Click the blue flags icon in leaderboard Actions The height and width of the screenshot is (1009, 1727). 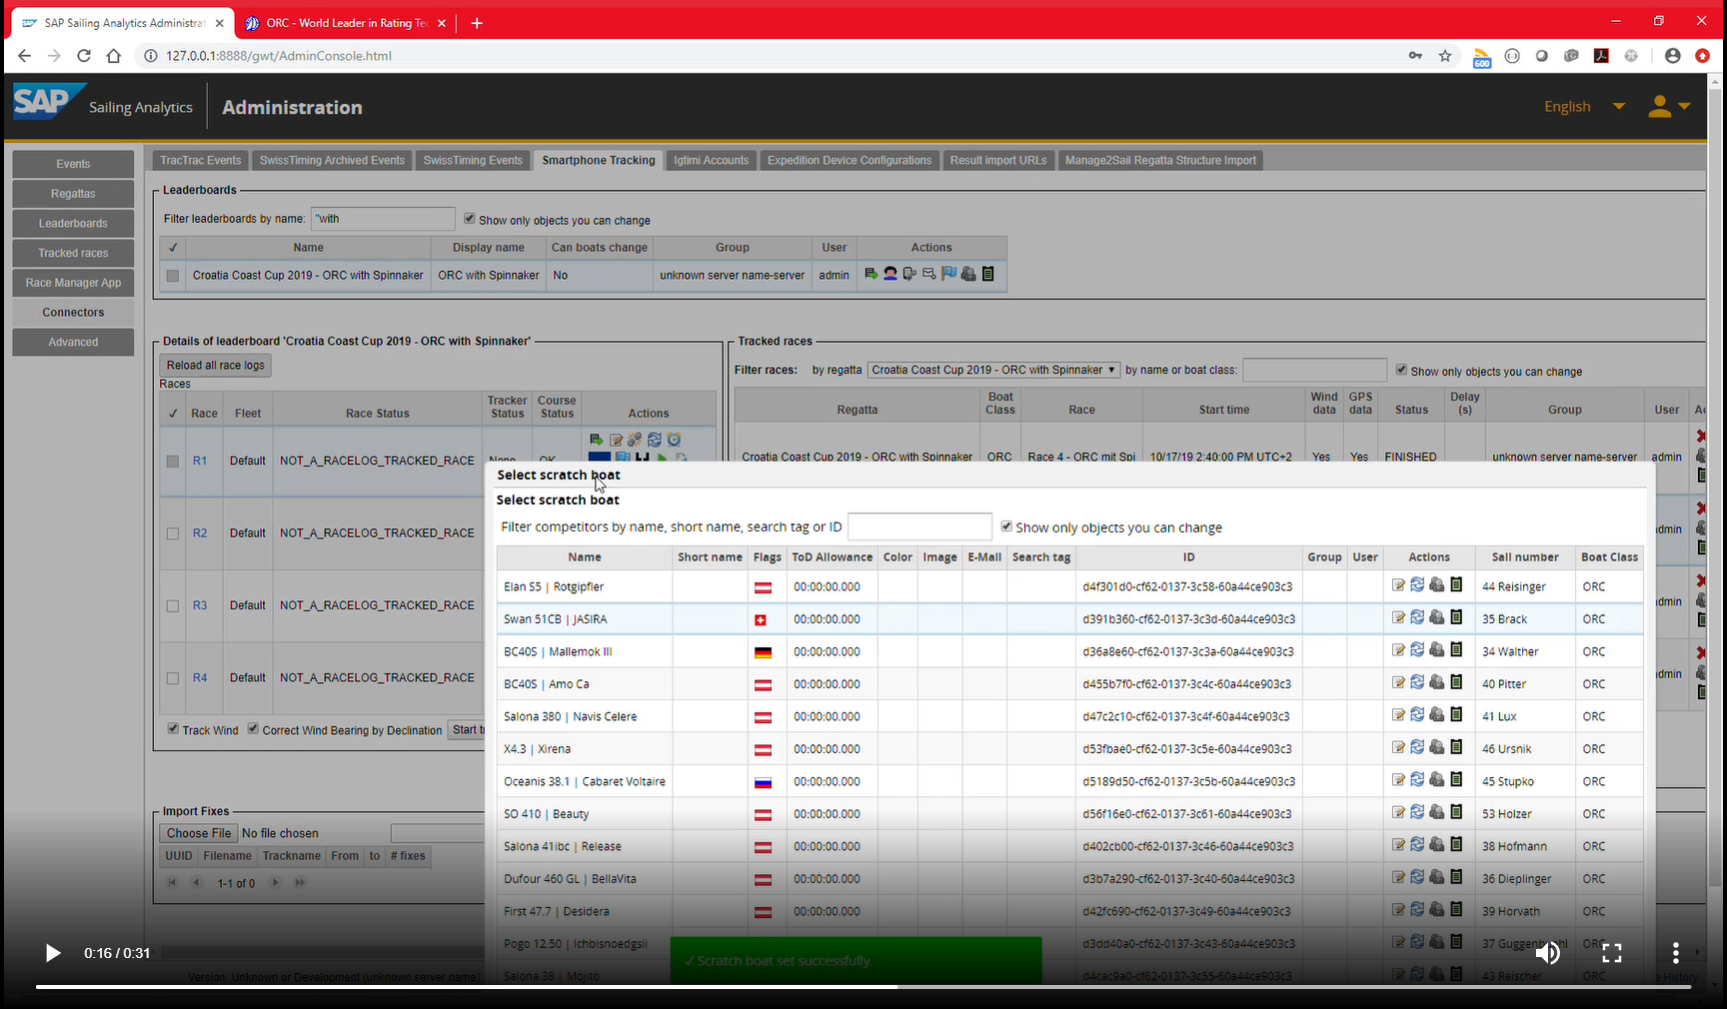[949, 273]
